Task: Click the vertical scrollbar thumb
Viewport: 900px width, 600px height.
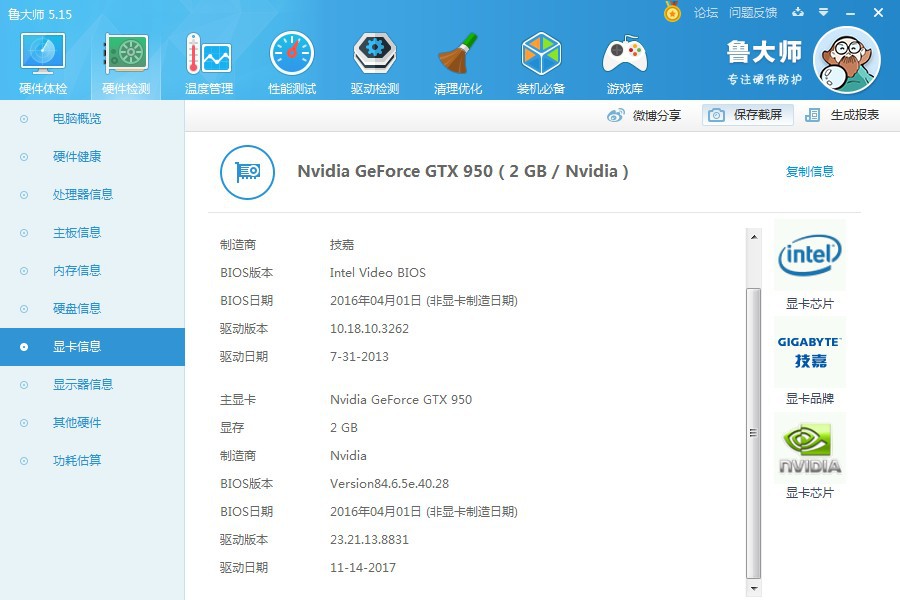Action: click(x=754, y=433)
